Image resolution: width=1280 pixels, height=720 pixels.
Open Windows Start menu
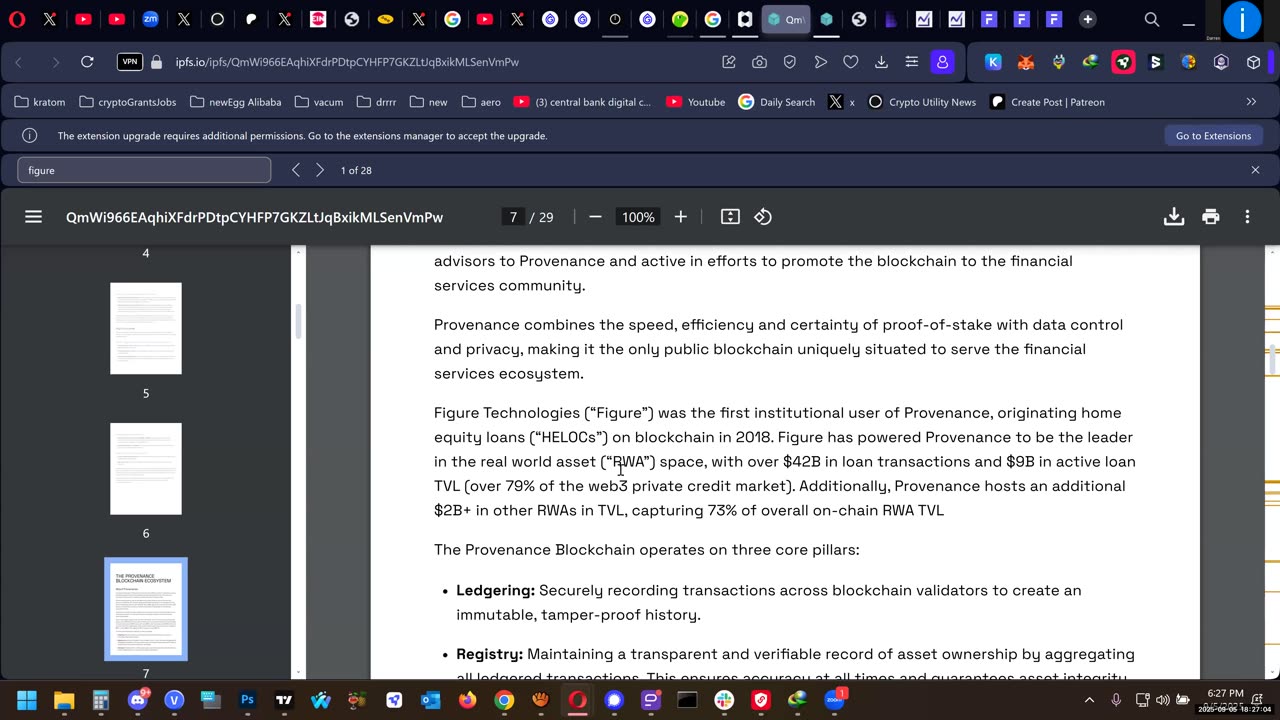point(27,700)
